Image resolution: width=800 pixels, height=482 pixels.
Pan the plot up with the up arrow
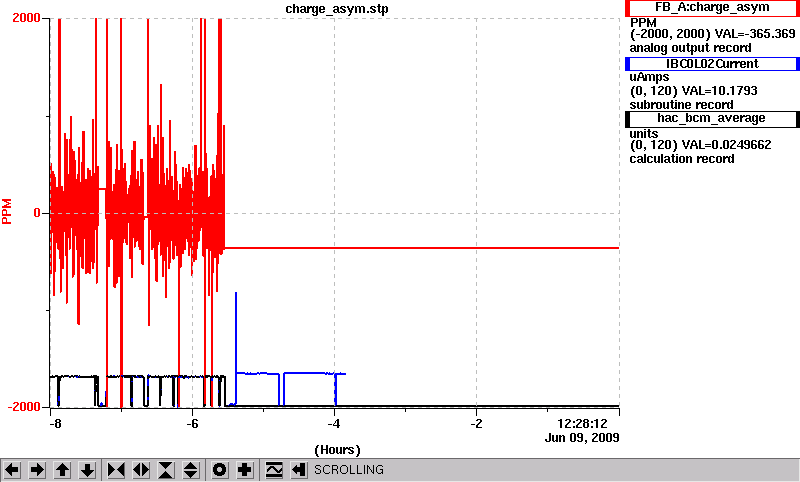point(62,470)
